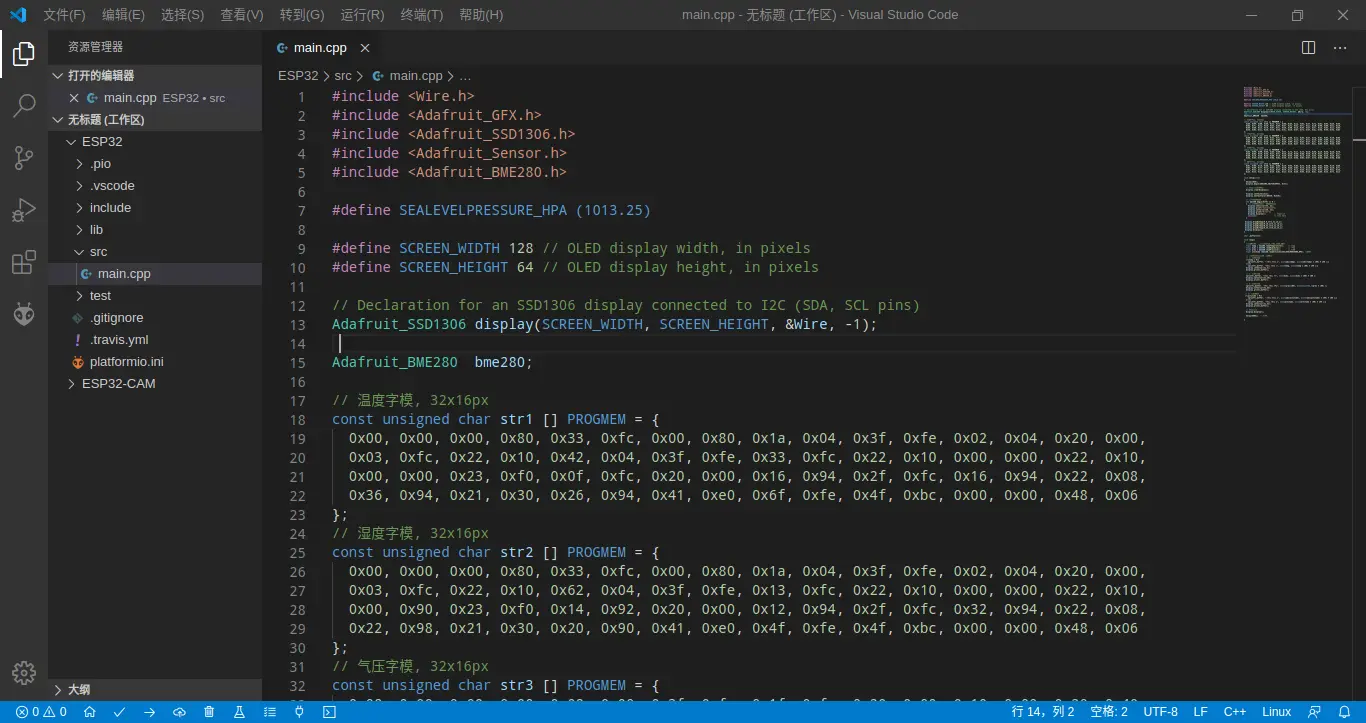Image resolution: width=1366 pixels, height=723 pixels.
Task: Collapse the untitled workspace section
Action: pyautogui.click(x=155, y=120)
